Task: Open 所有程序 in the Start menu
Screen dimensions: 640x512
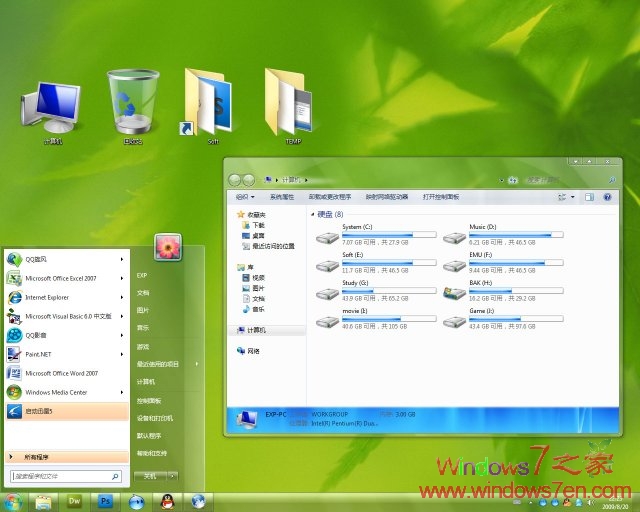Action: (x=67, y=457)
